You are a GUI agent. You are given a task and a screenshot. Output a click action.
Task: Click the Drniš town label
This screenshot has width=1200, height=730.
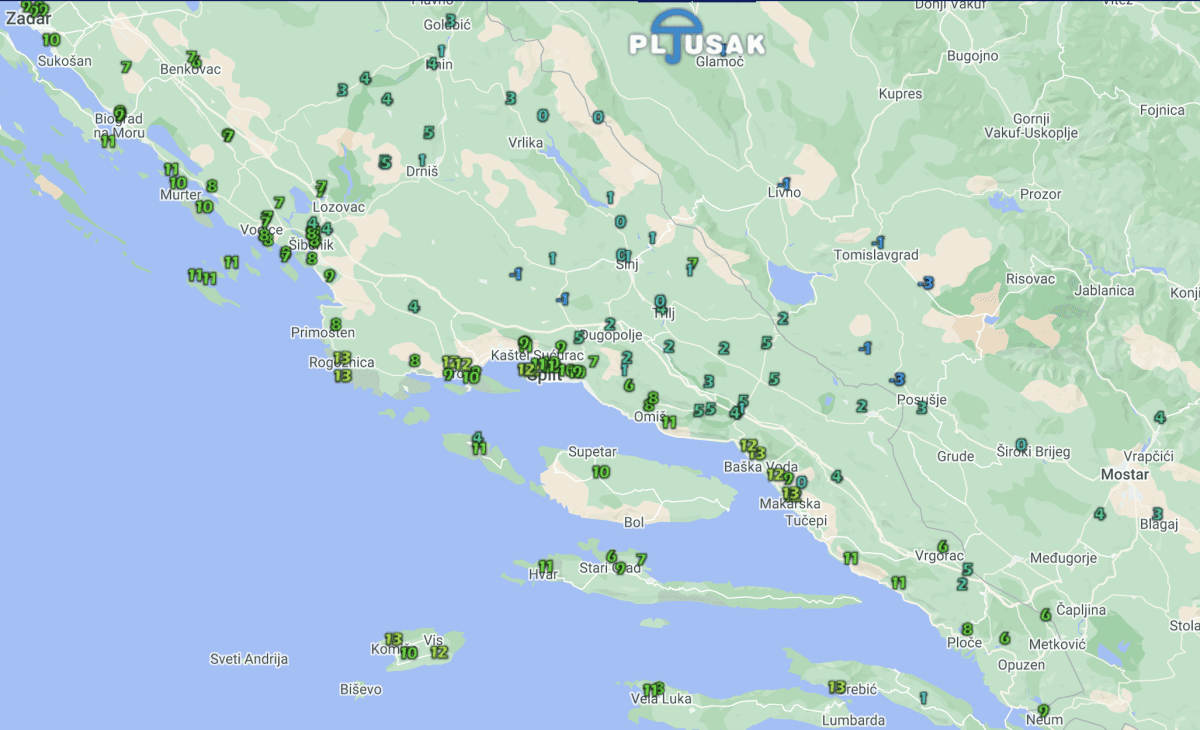[421, 172]
